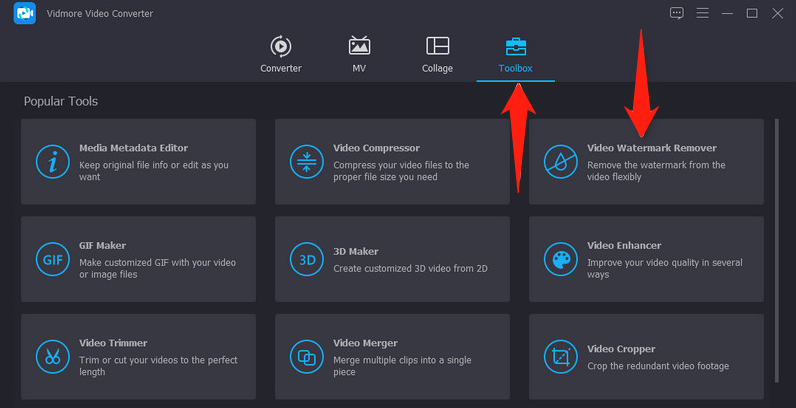796x408 pixels.
Task: Click 'Merge multiple clips' description
Action: 402,366
